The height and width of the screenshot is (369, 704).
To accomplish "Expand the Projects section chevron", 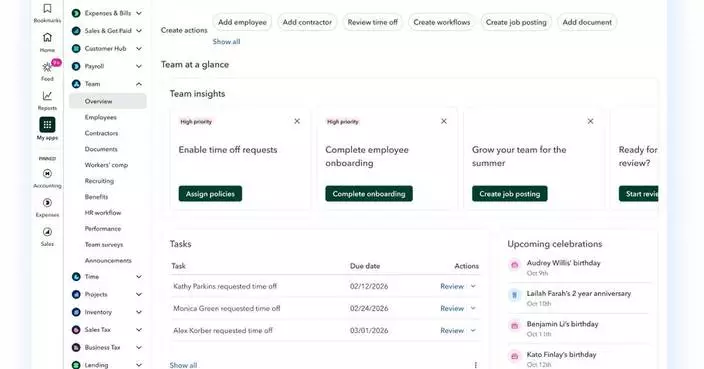I will pos(139,294).
